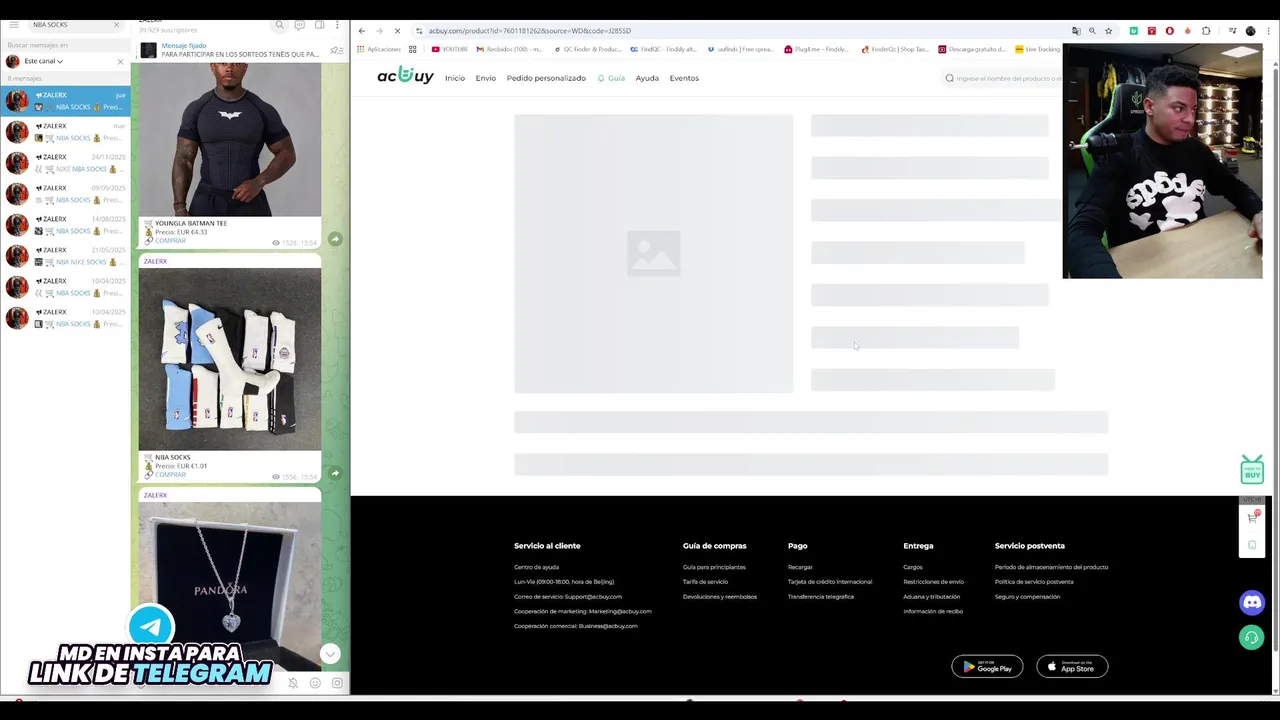Open the Plug4.me bookmark
This screenshot has height=720, width=1280.
pyautogui.click(x=816, y=49)
